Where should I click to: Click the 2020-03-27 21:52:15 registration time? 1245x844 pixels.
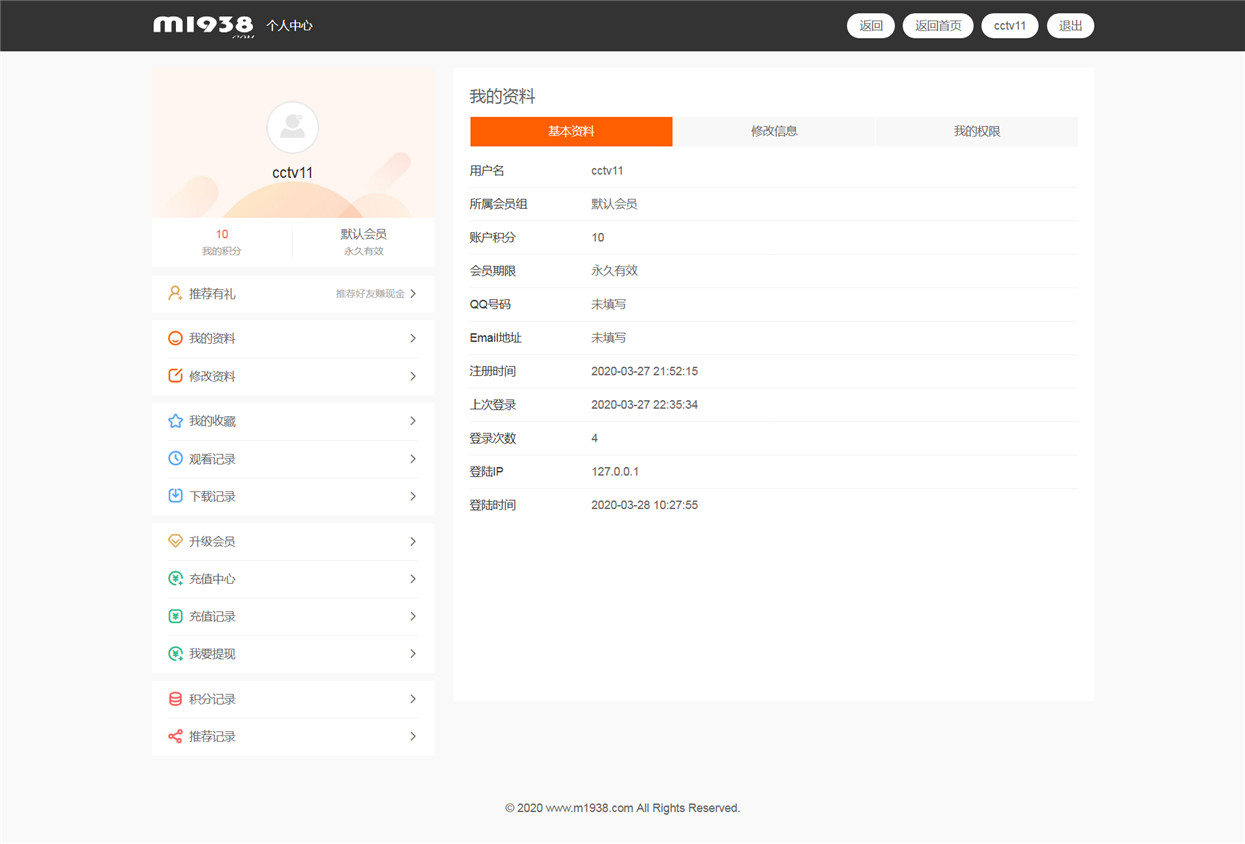pyautogui.click(x=645, y=371)
